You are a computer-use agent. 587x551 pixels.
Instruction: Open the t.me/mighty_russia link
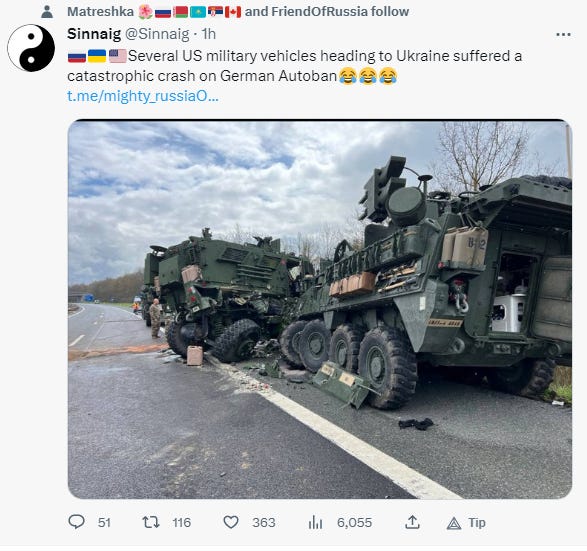click(x=143, y=96)
